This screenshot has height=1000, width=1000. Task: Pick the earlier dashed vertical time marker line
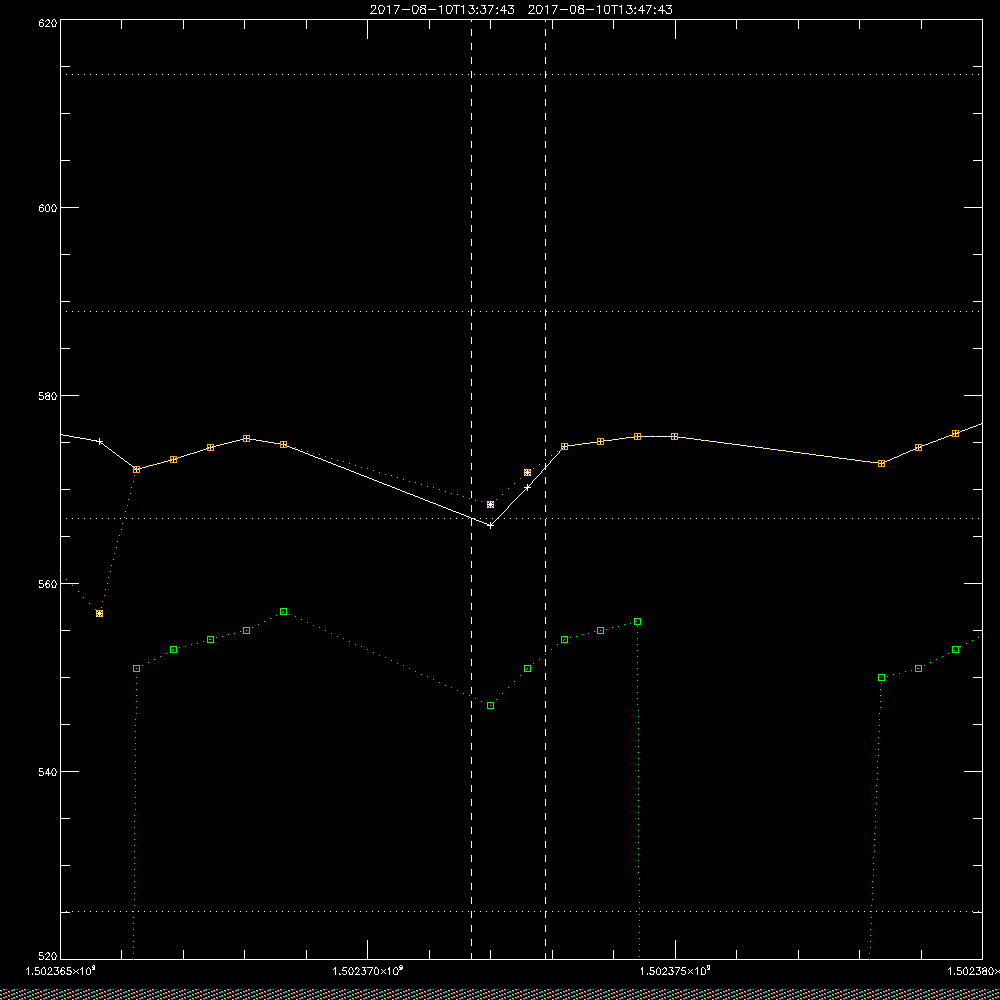[x=471, y=489]
